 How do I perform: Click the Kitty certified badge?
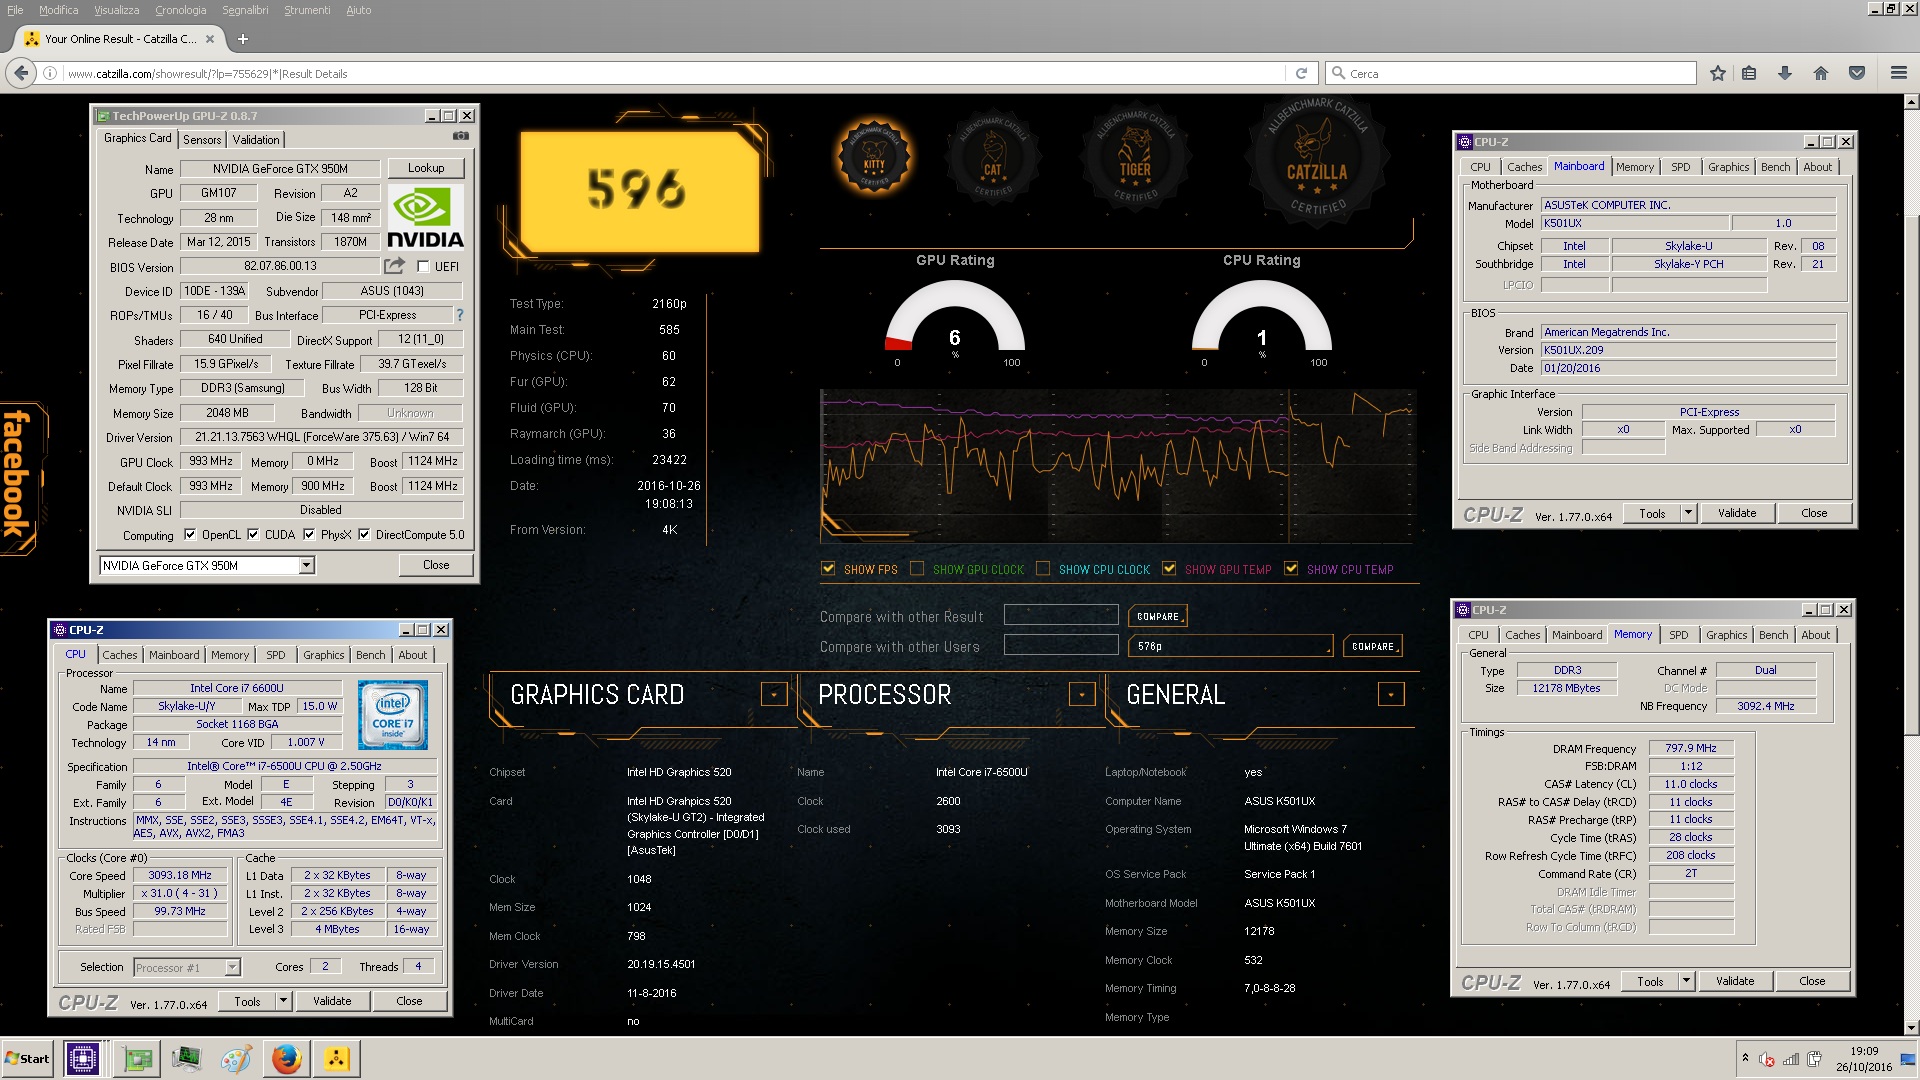874,158
